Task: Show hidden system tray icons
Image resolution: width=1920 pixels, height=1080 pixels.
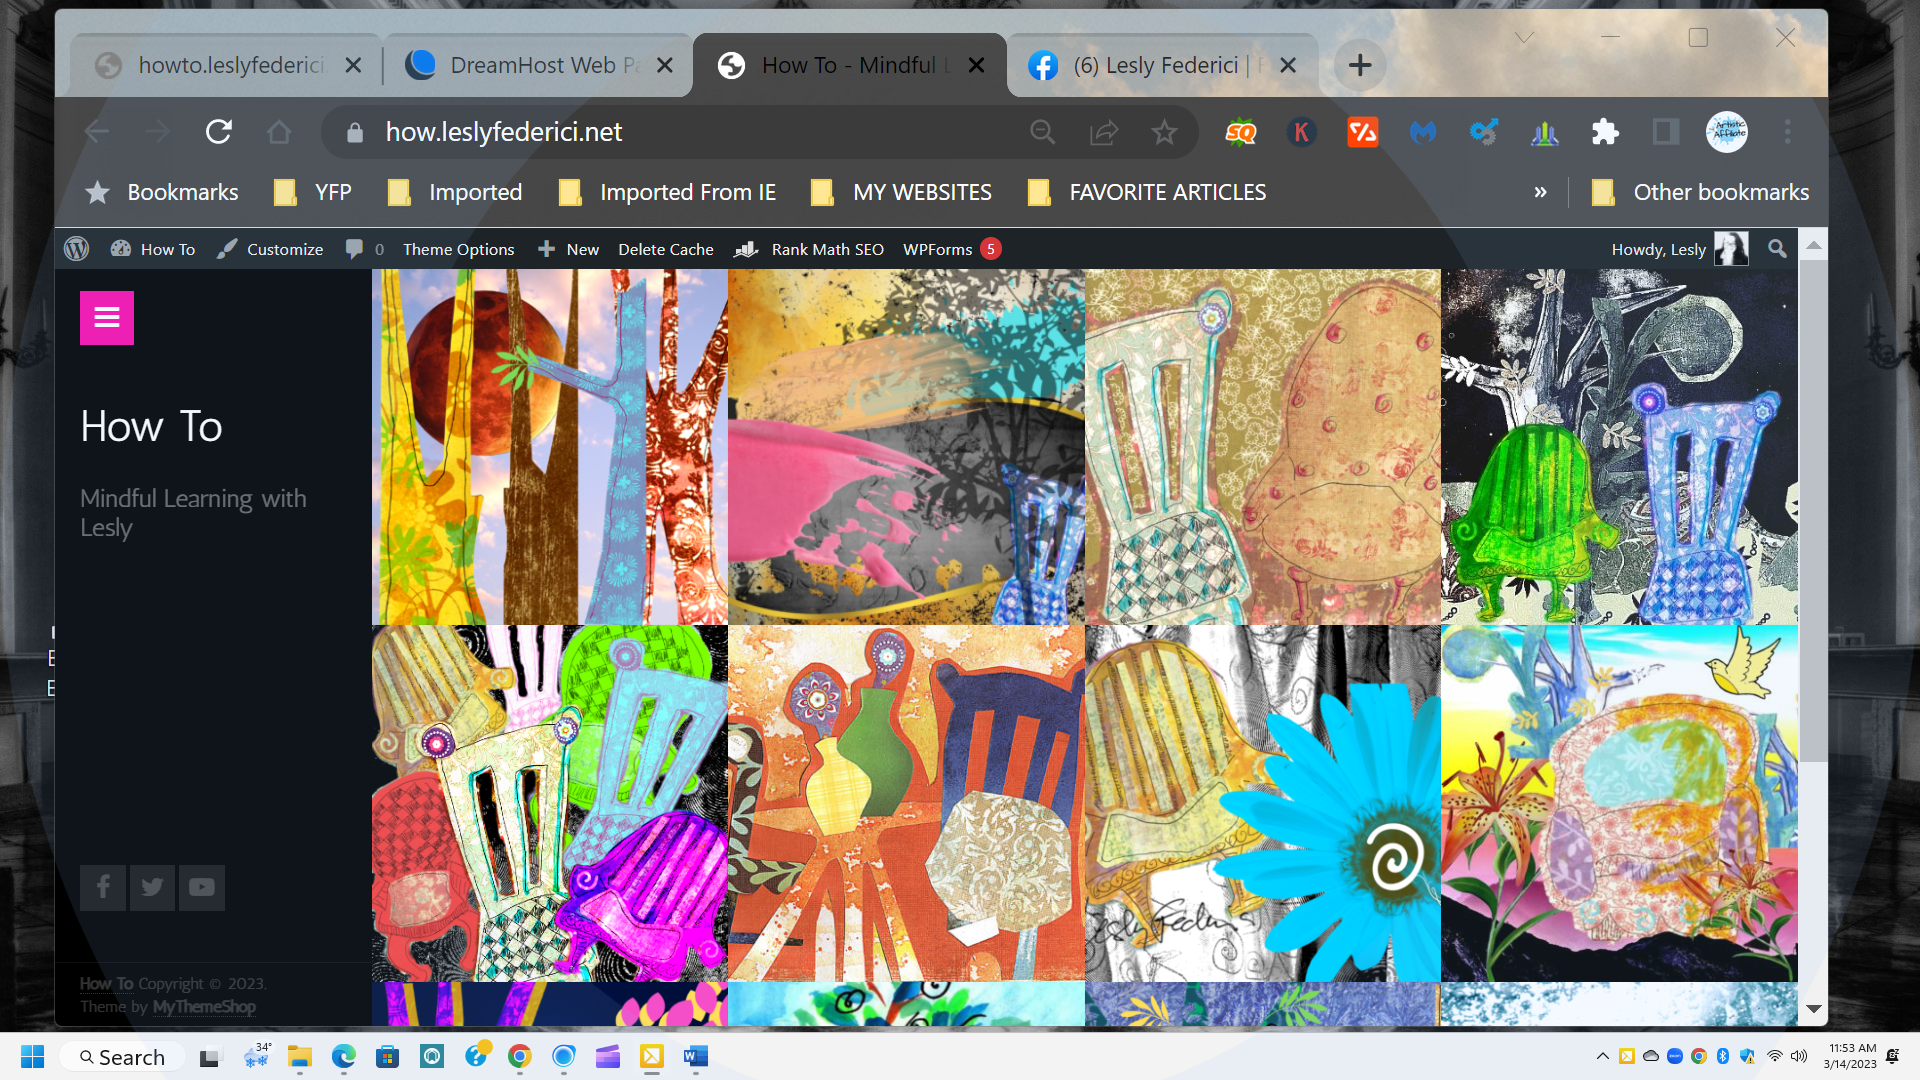Action: point(1602,1056)
